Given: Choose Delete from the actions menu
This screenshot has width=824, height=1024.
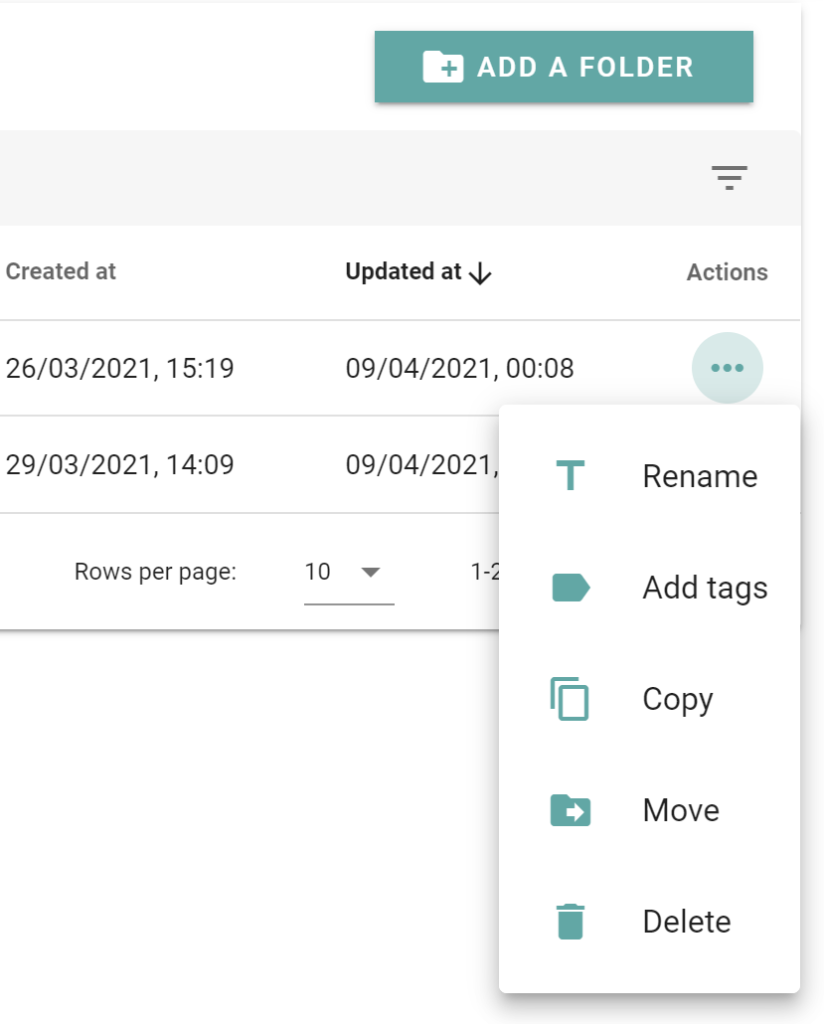Looking at the screenshot, I should pos(649,921).
